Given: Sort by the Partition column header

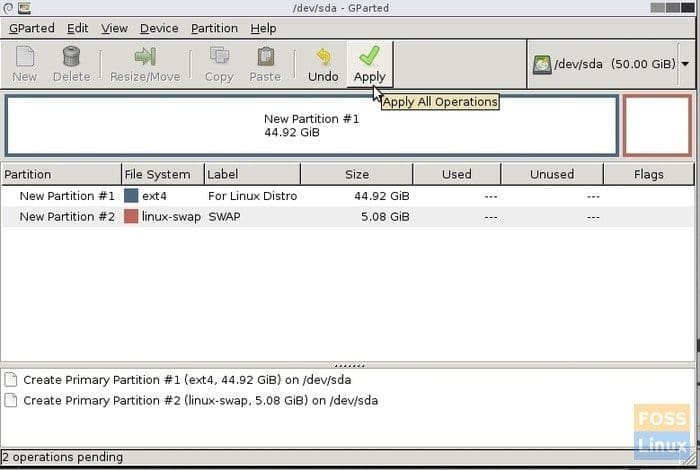Looking at the screenshot, I should 62,174.
